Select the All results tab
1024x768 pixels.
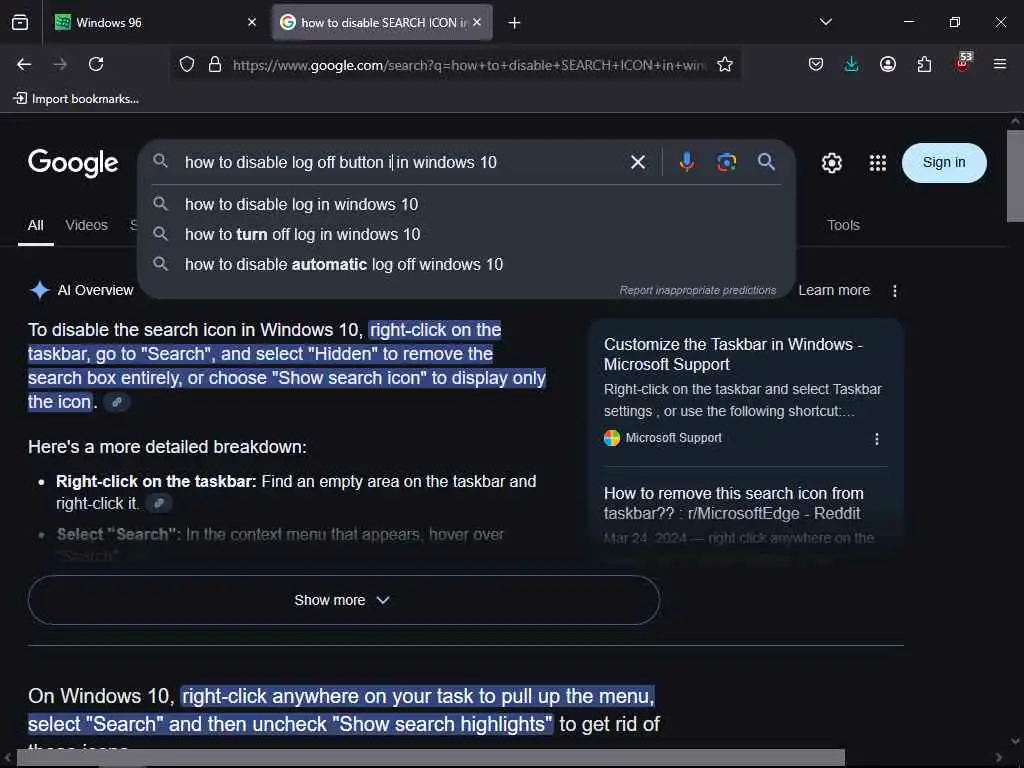(x=35, y=225)
